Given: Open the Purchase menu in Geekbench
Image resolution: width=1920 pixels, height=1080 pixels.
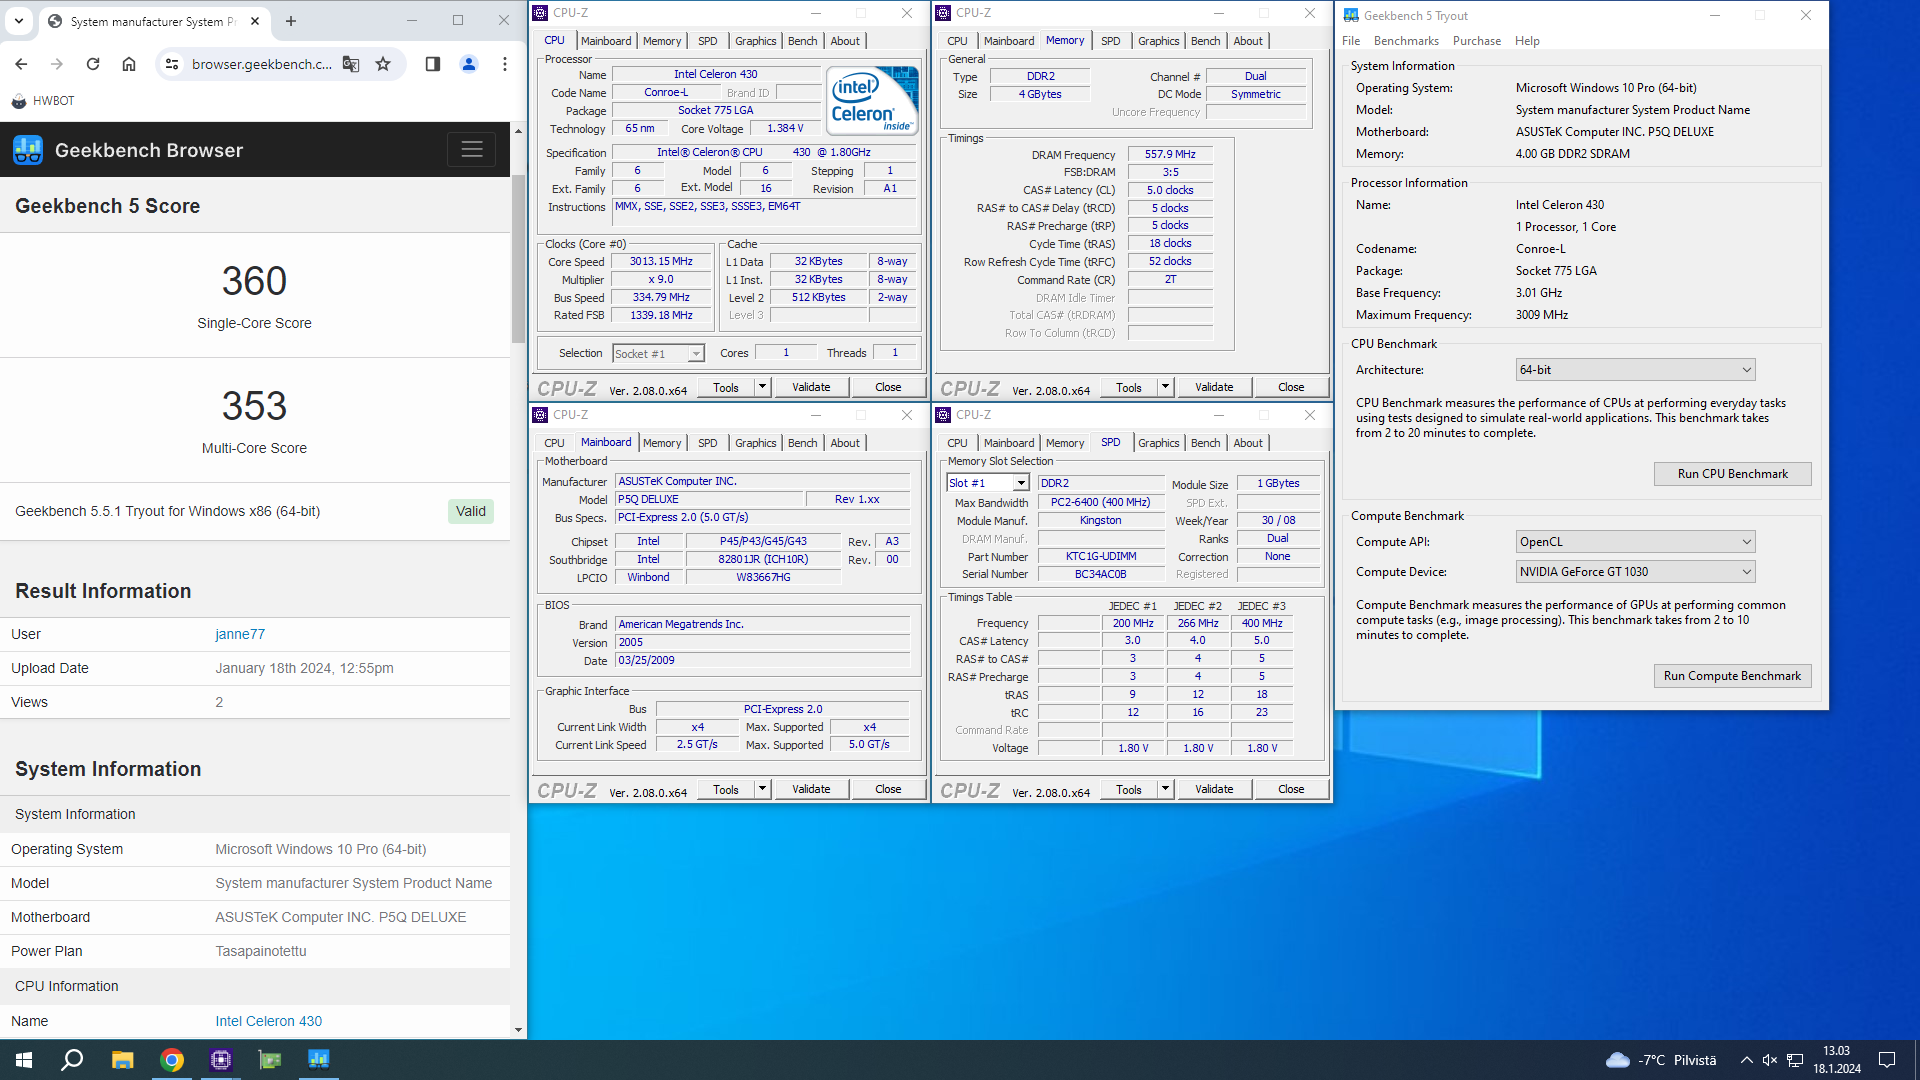Looking at the screenshot, I should point(1477,41).
